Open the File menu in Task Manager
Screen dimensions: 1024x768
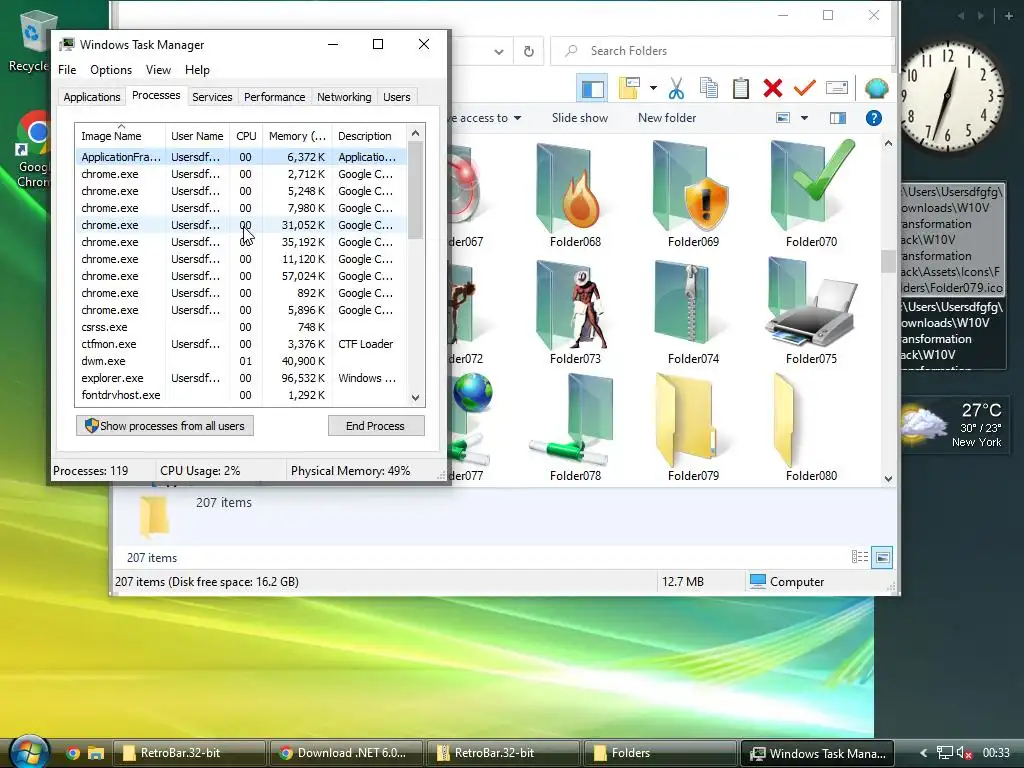[x=67, y=70]
